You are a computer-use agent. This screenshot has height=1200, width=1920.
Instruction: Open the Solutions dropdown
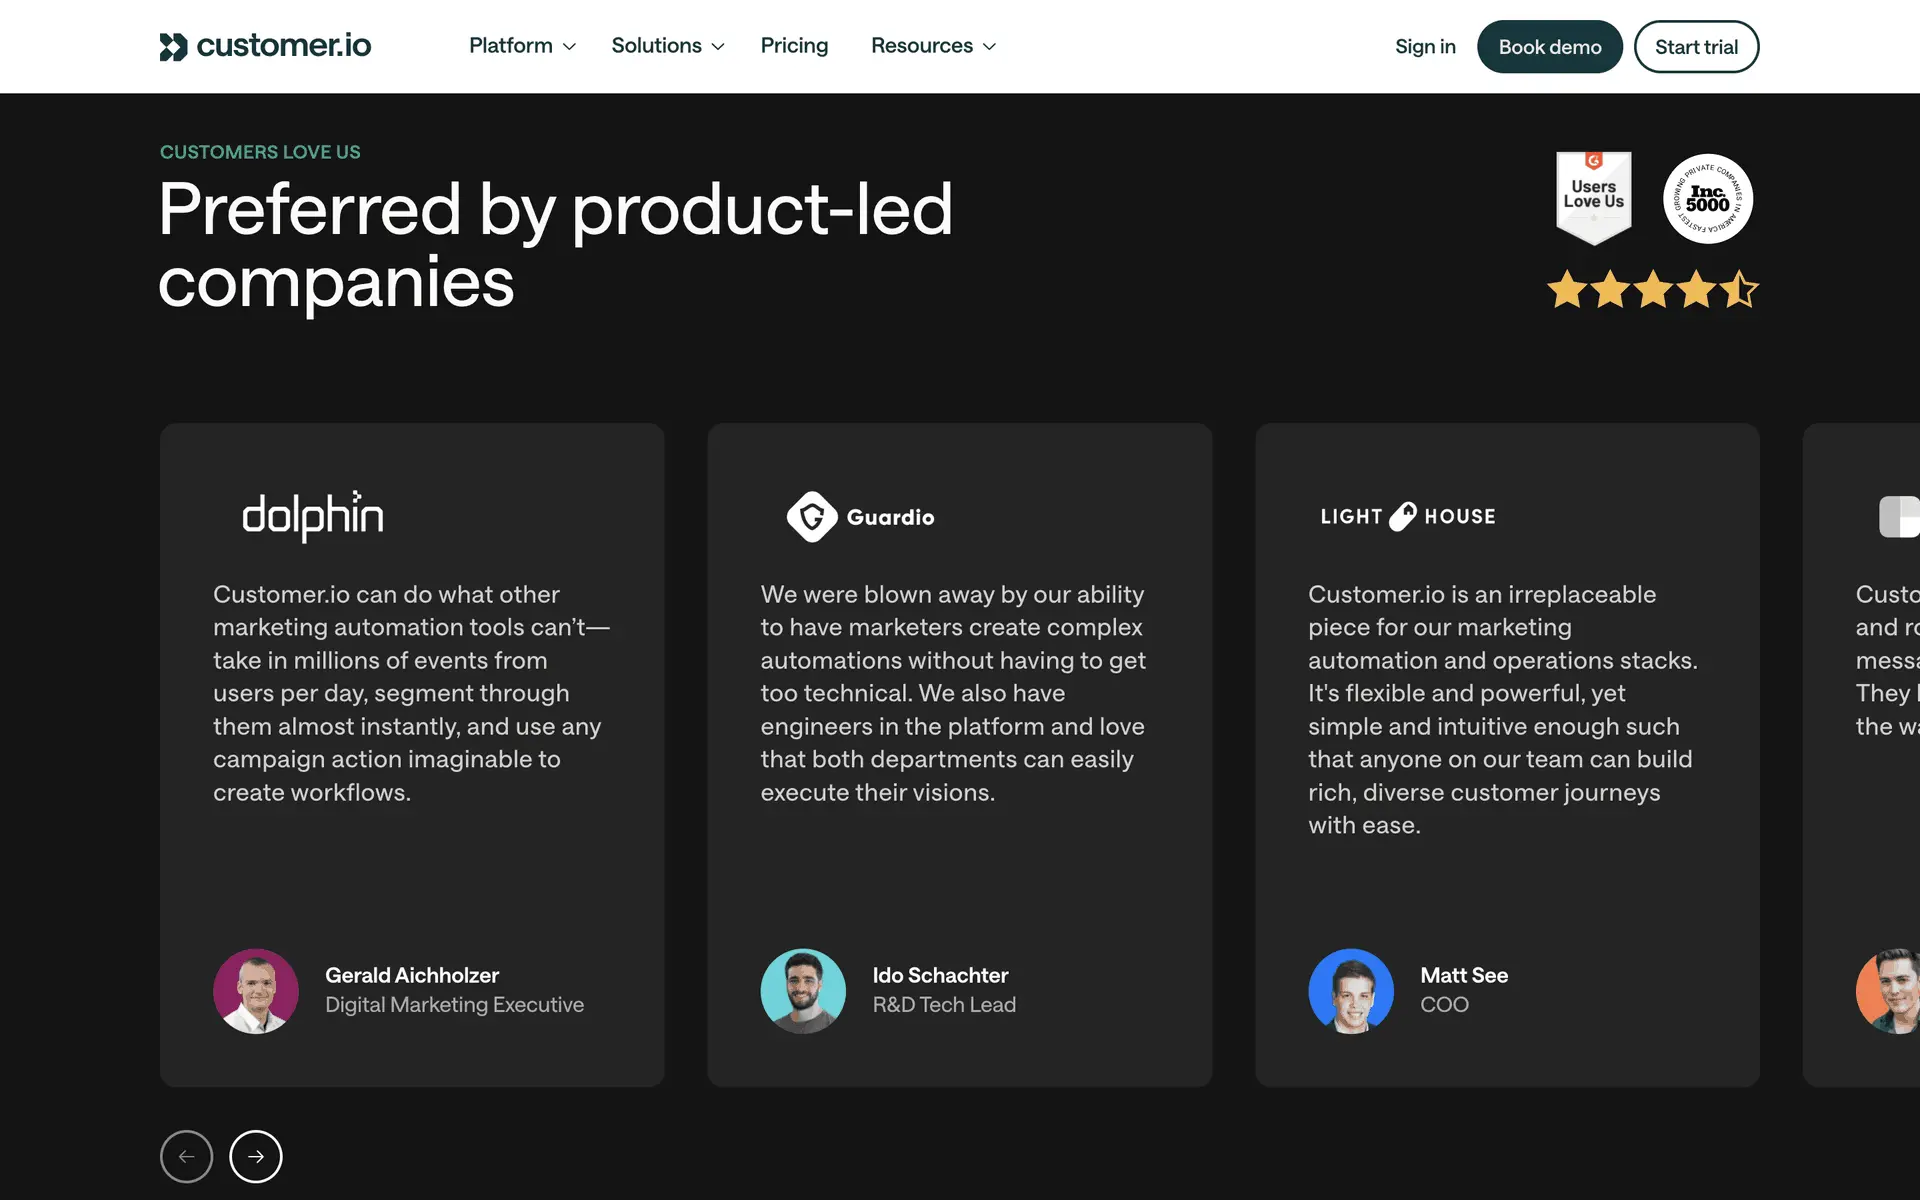667,46
